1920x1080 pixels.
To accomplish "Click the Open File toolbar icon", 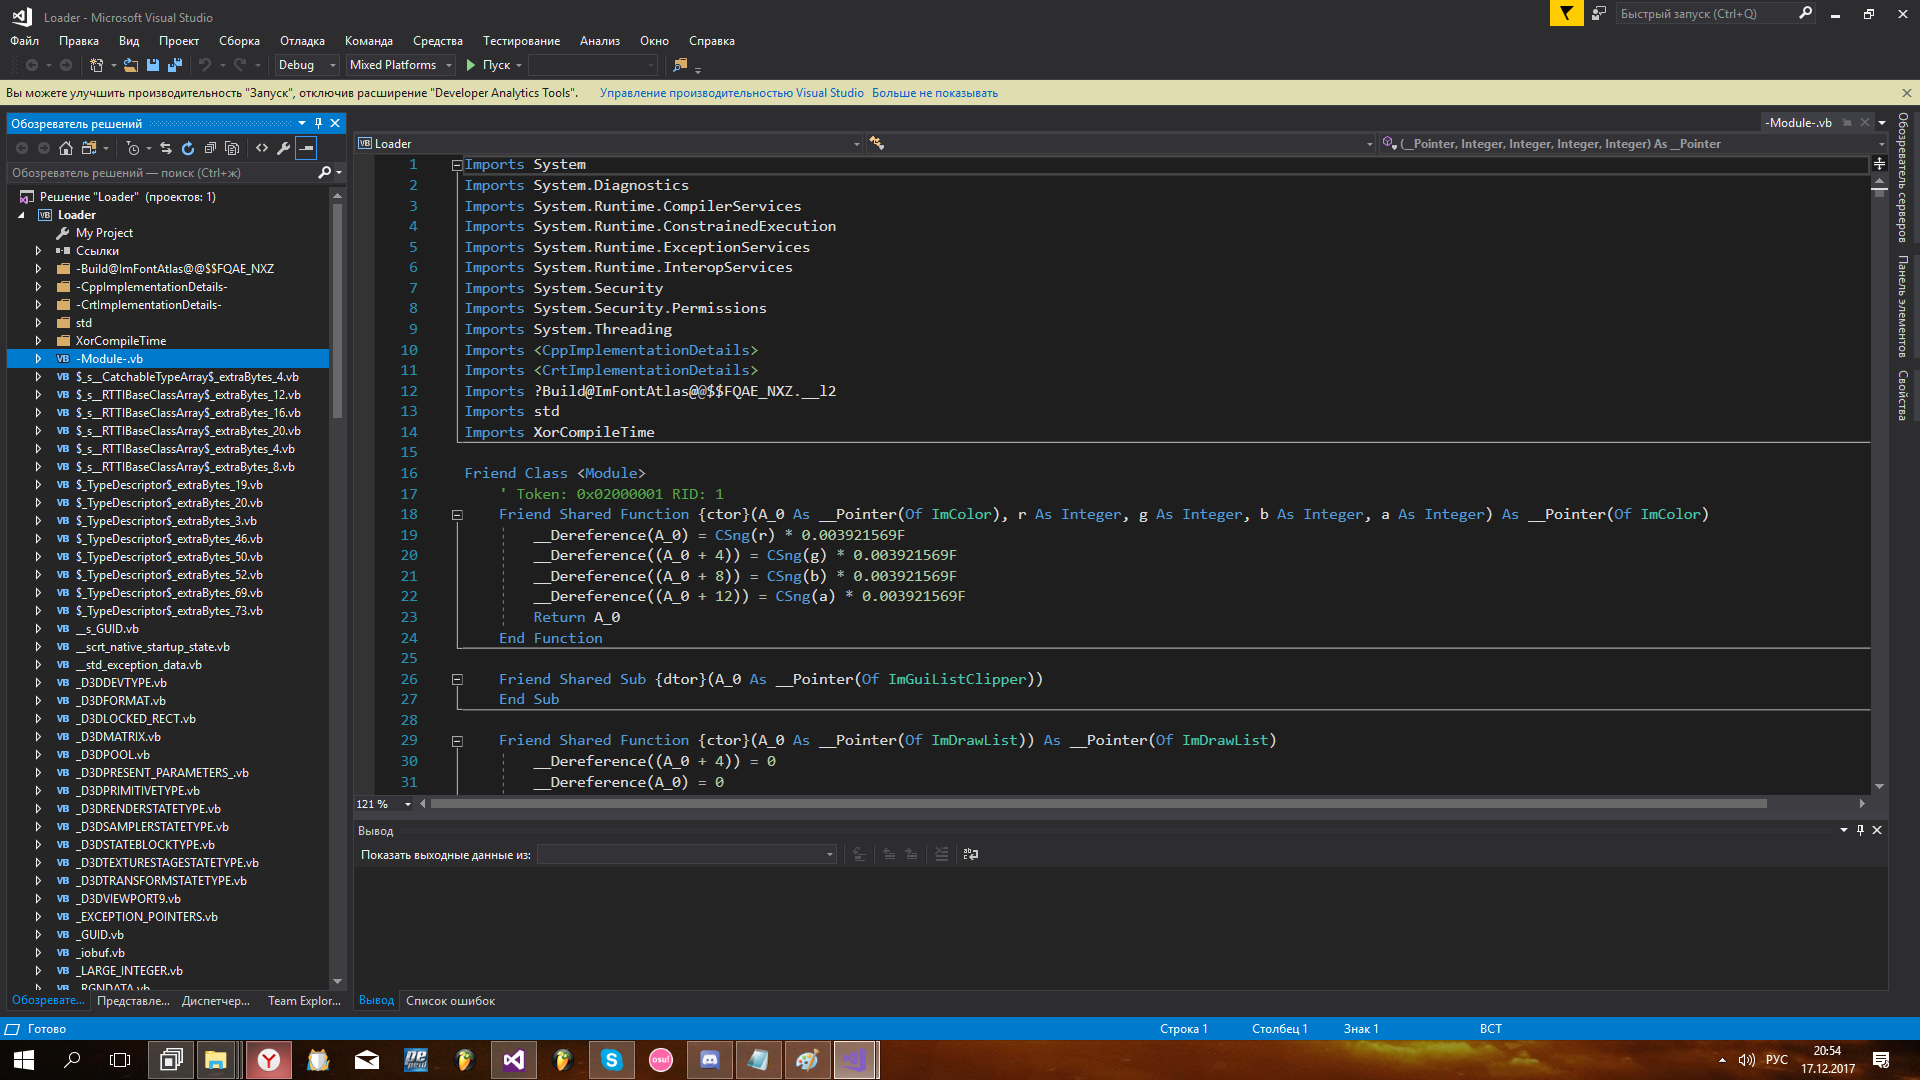I will [x=131, y=65].
